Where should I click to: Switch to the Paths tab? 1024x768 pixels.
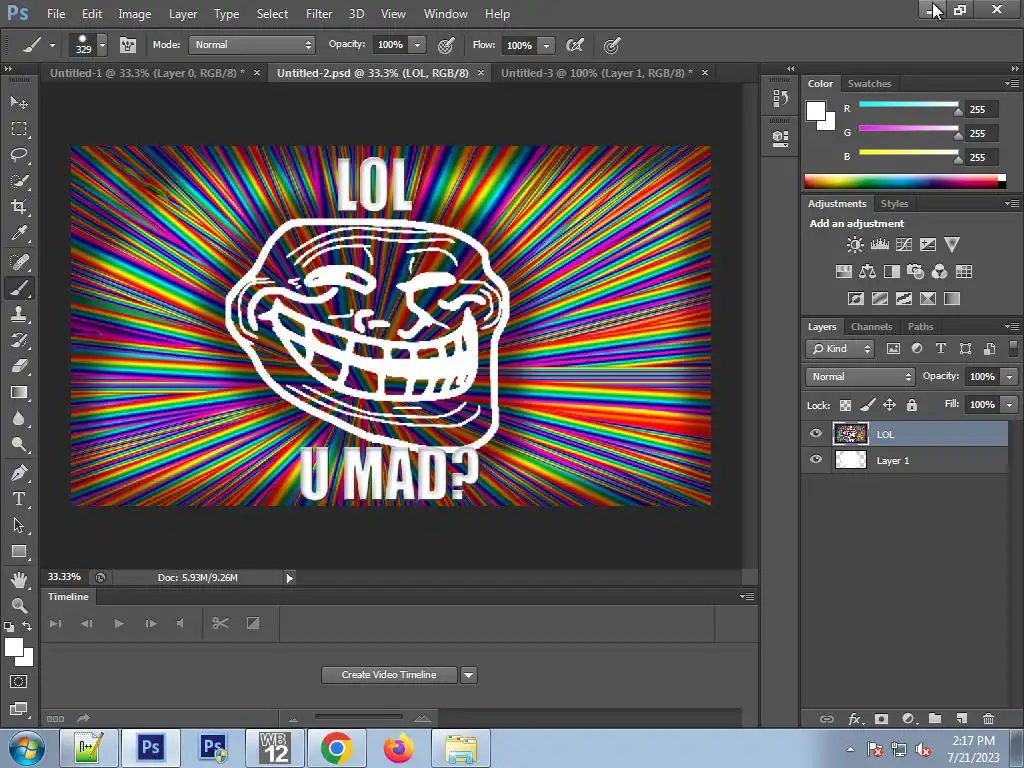click(x=920, y=327)
